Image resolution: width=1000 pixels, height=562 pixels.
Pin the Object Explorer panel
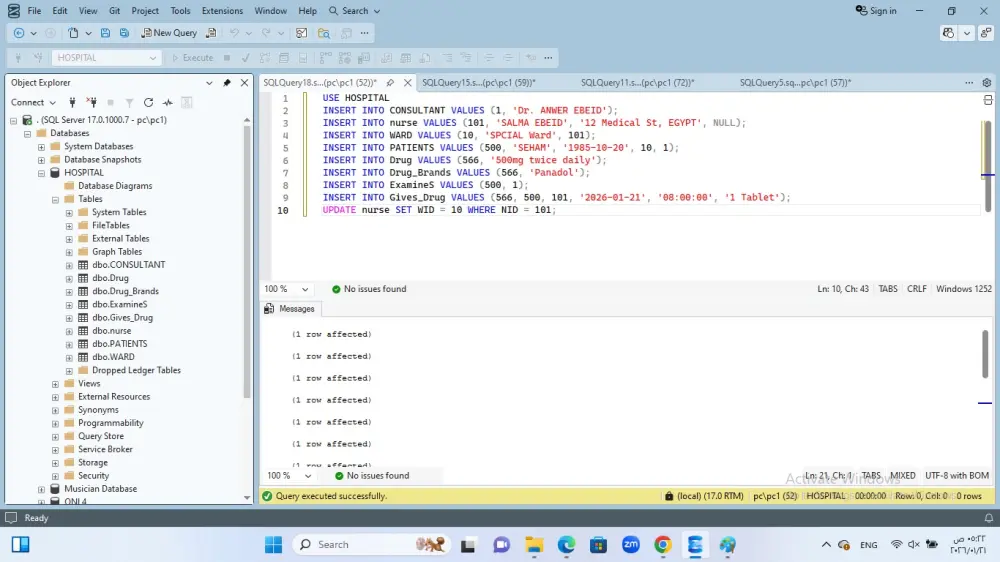coord(227,82)
